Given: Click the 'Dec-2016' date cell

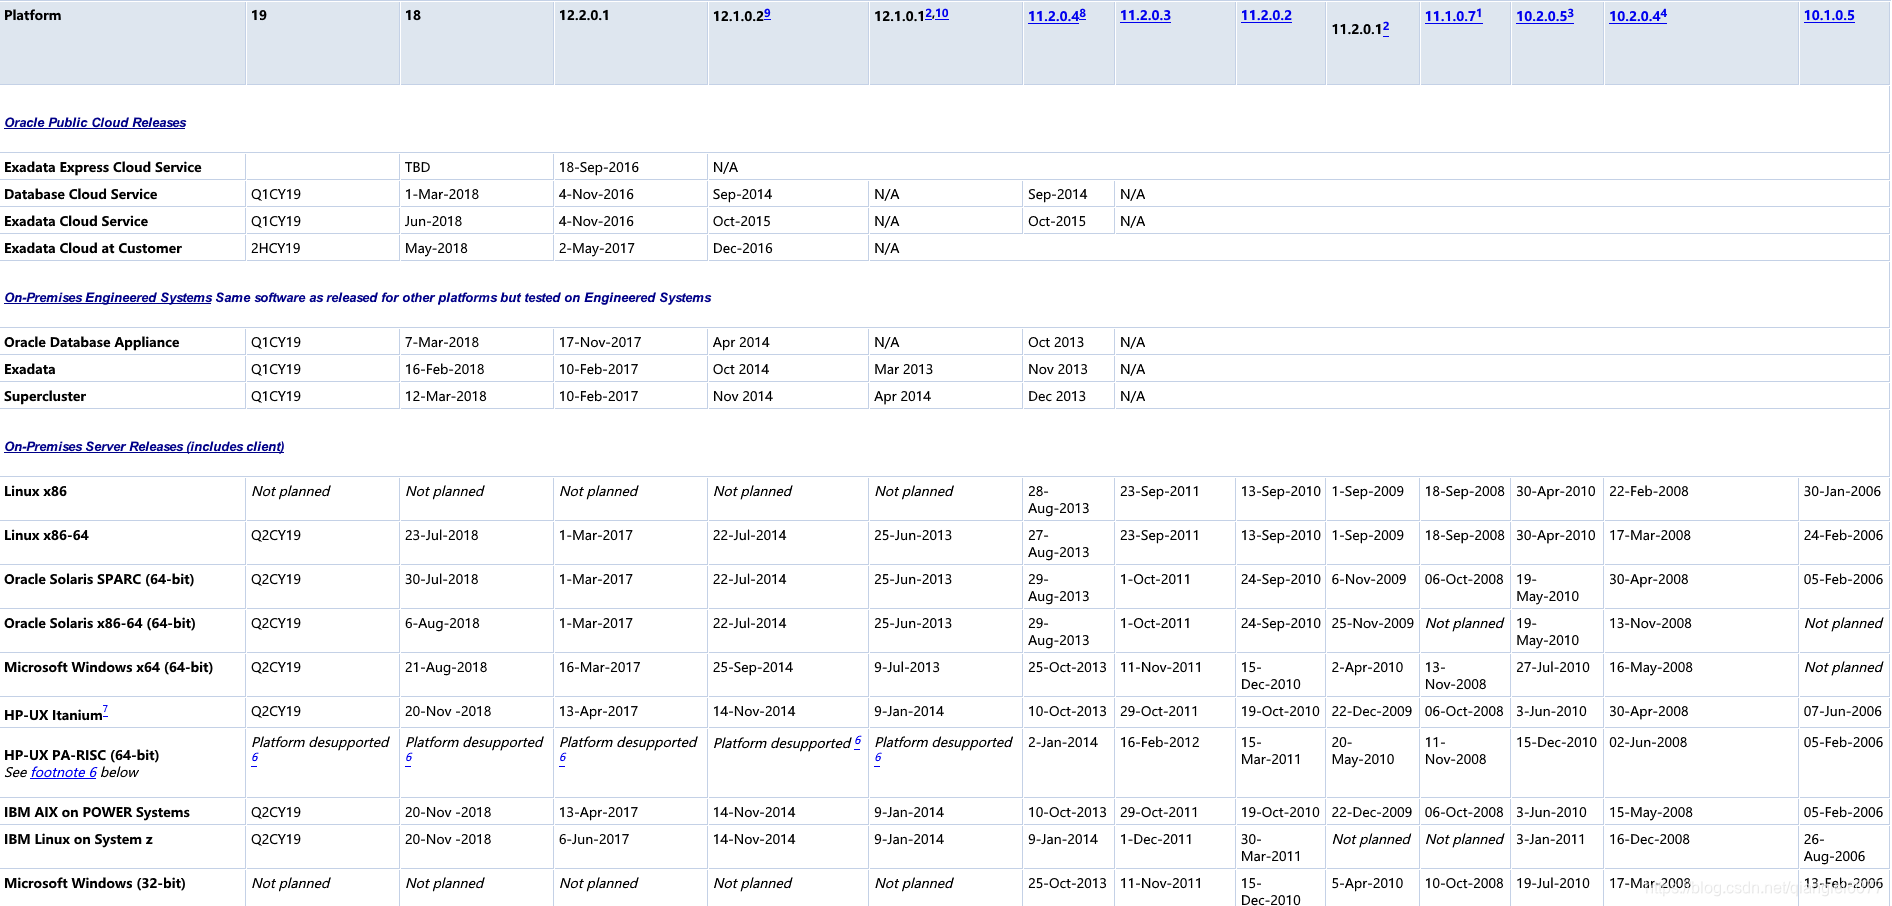Looking at the screenshot, I should (x=743, y=249).
